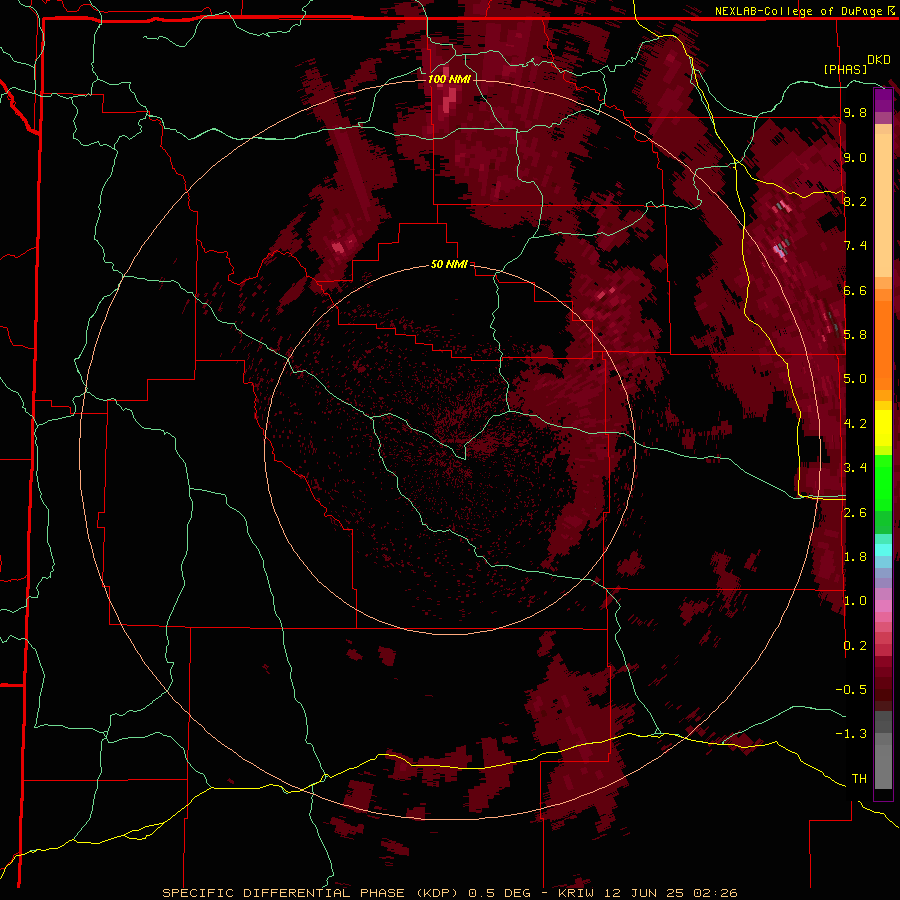Screen dimensions: 900x900
Task: Click the cyan segment of the color bar
Action: [883, 550]
